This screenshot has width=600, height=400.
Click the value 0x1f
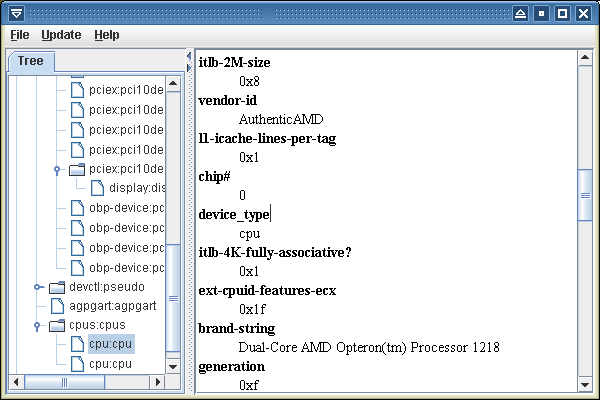click(252, 309)
